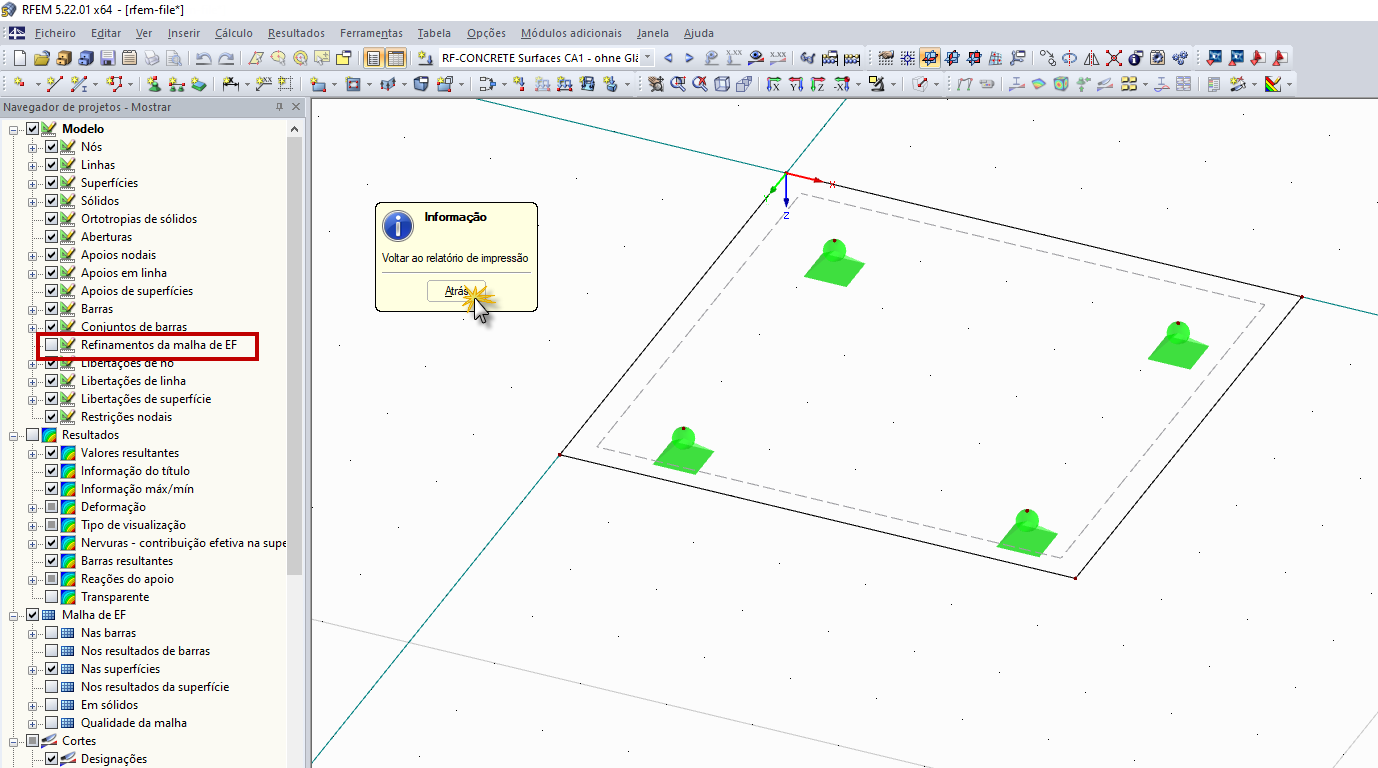Select Tipo de visualização tree item
Viewport: 1378px width, 768px height.
[133, 525]
